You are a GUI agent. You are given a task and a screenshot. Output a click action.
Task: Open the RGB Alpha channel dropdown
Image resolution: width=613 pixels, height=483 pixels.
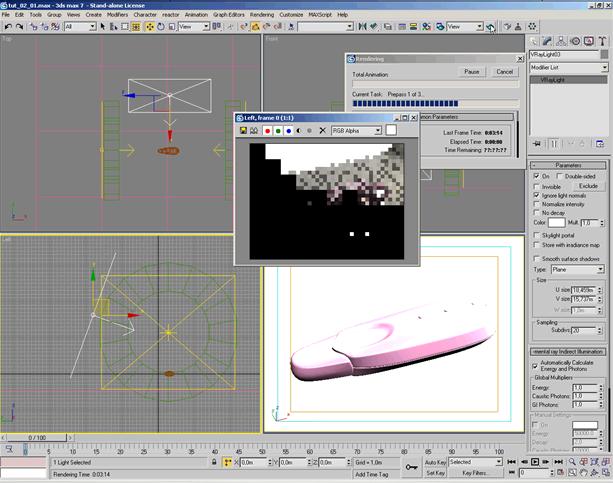point(356,131)
